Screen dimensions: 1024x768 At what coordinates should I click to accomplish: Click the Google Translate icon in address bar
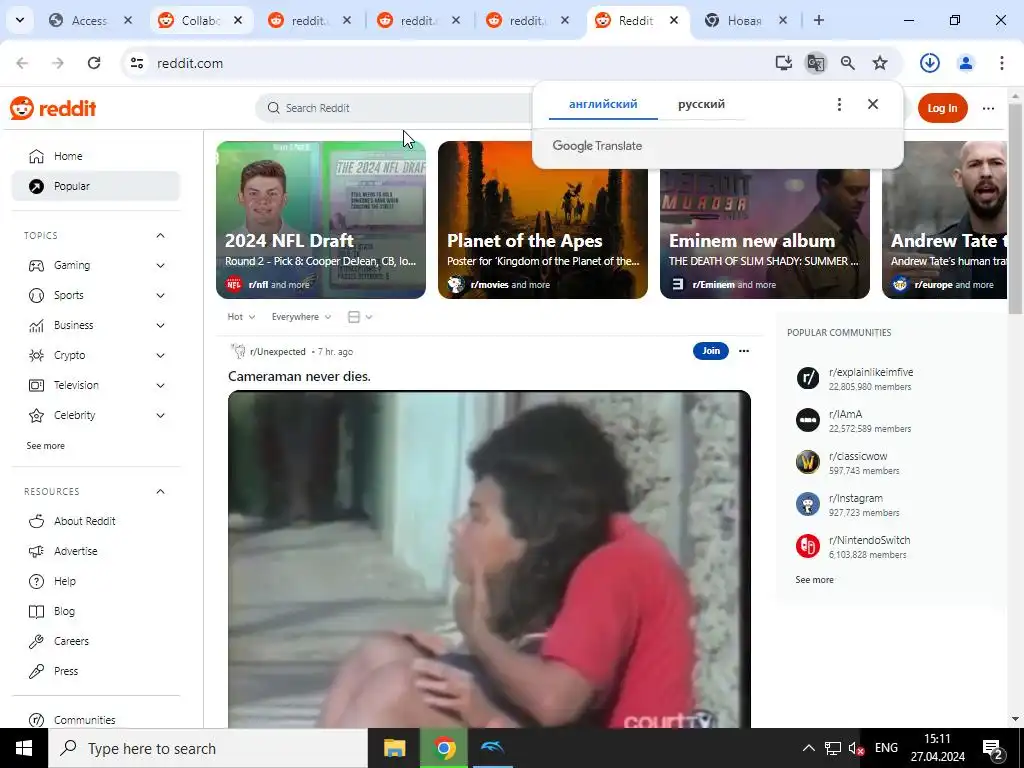[816, 63]
